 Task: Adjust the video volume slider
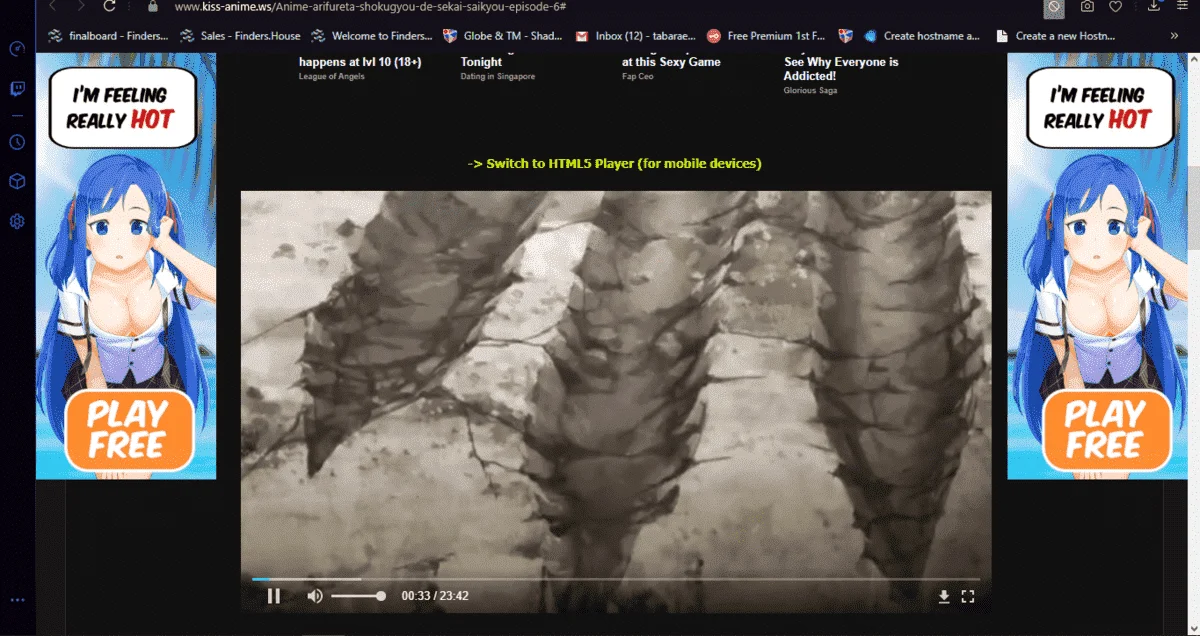[x=358, y=596]
